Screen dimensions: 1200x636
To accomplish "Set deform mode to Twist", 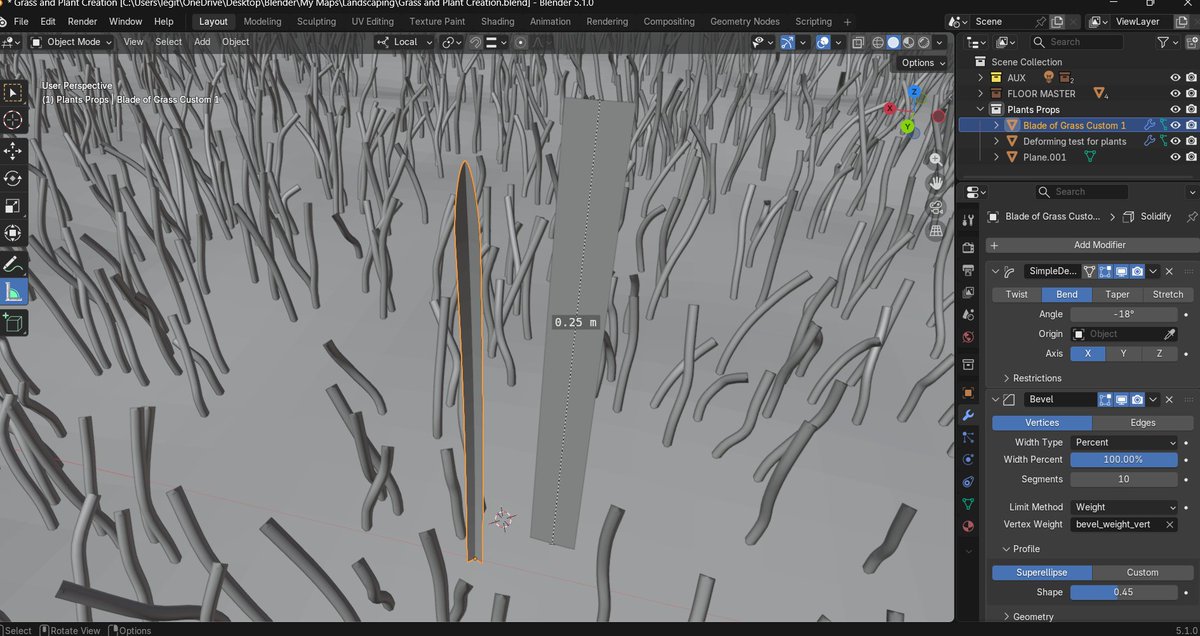I will [x=1016, y=294].
